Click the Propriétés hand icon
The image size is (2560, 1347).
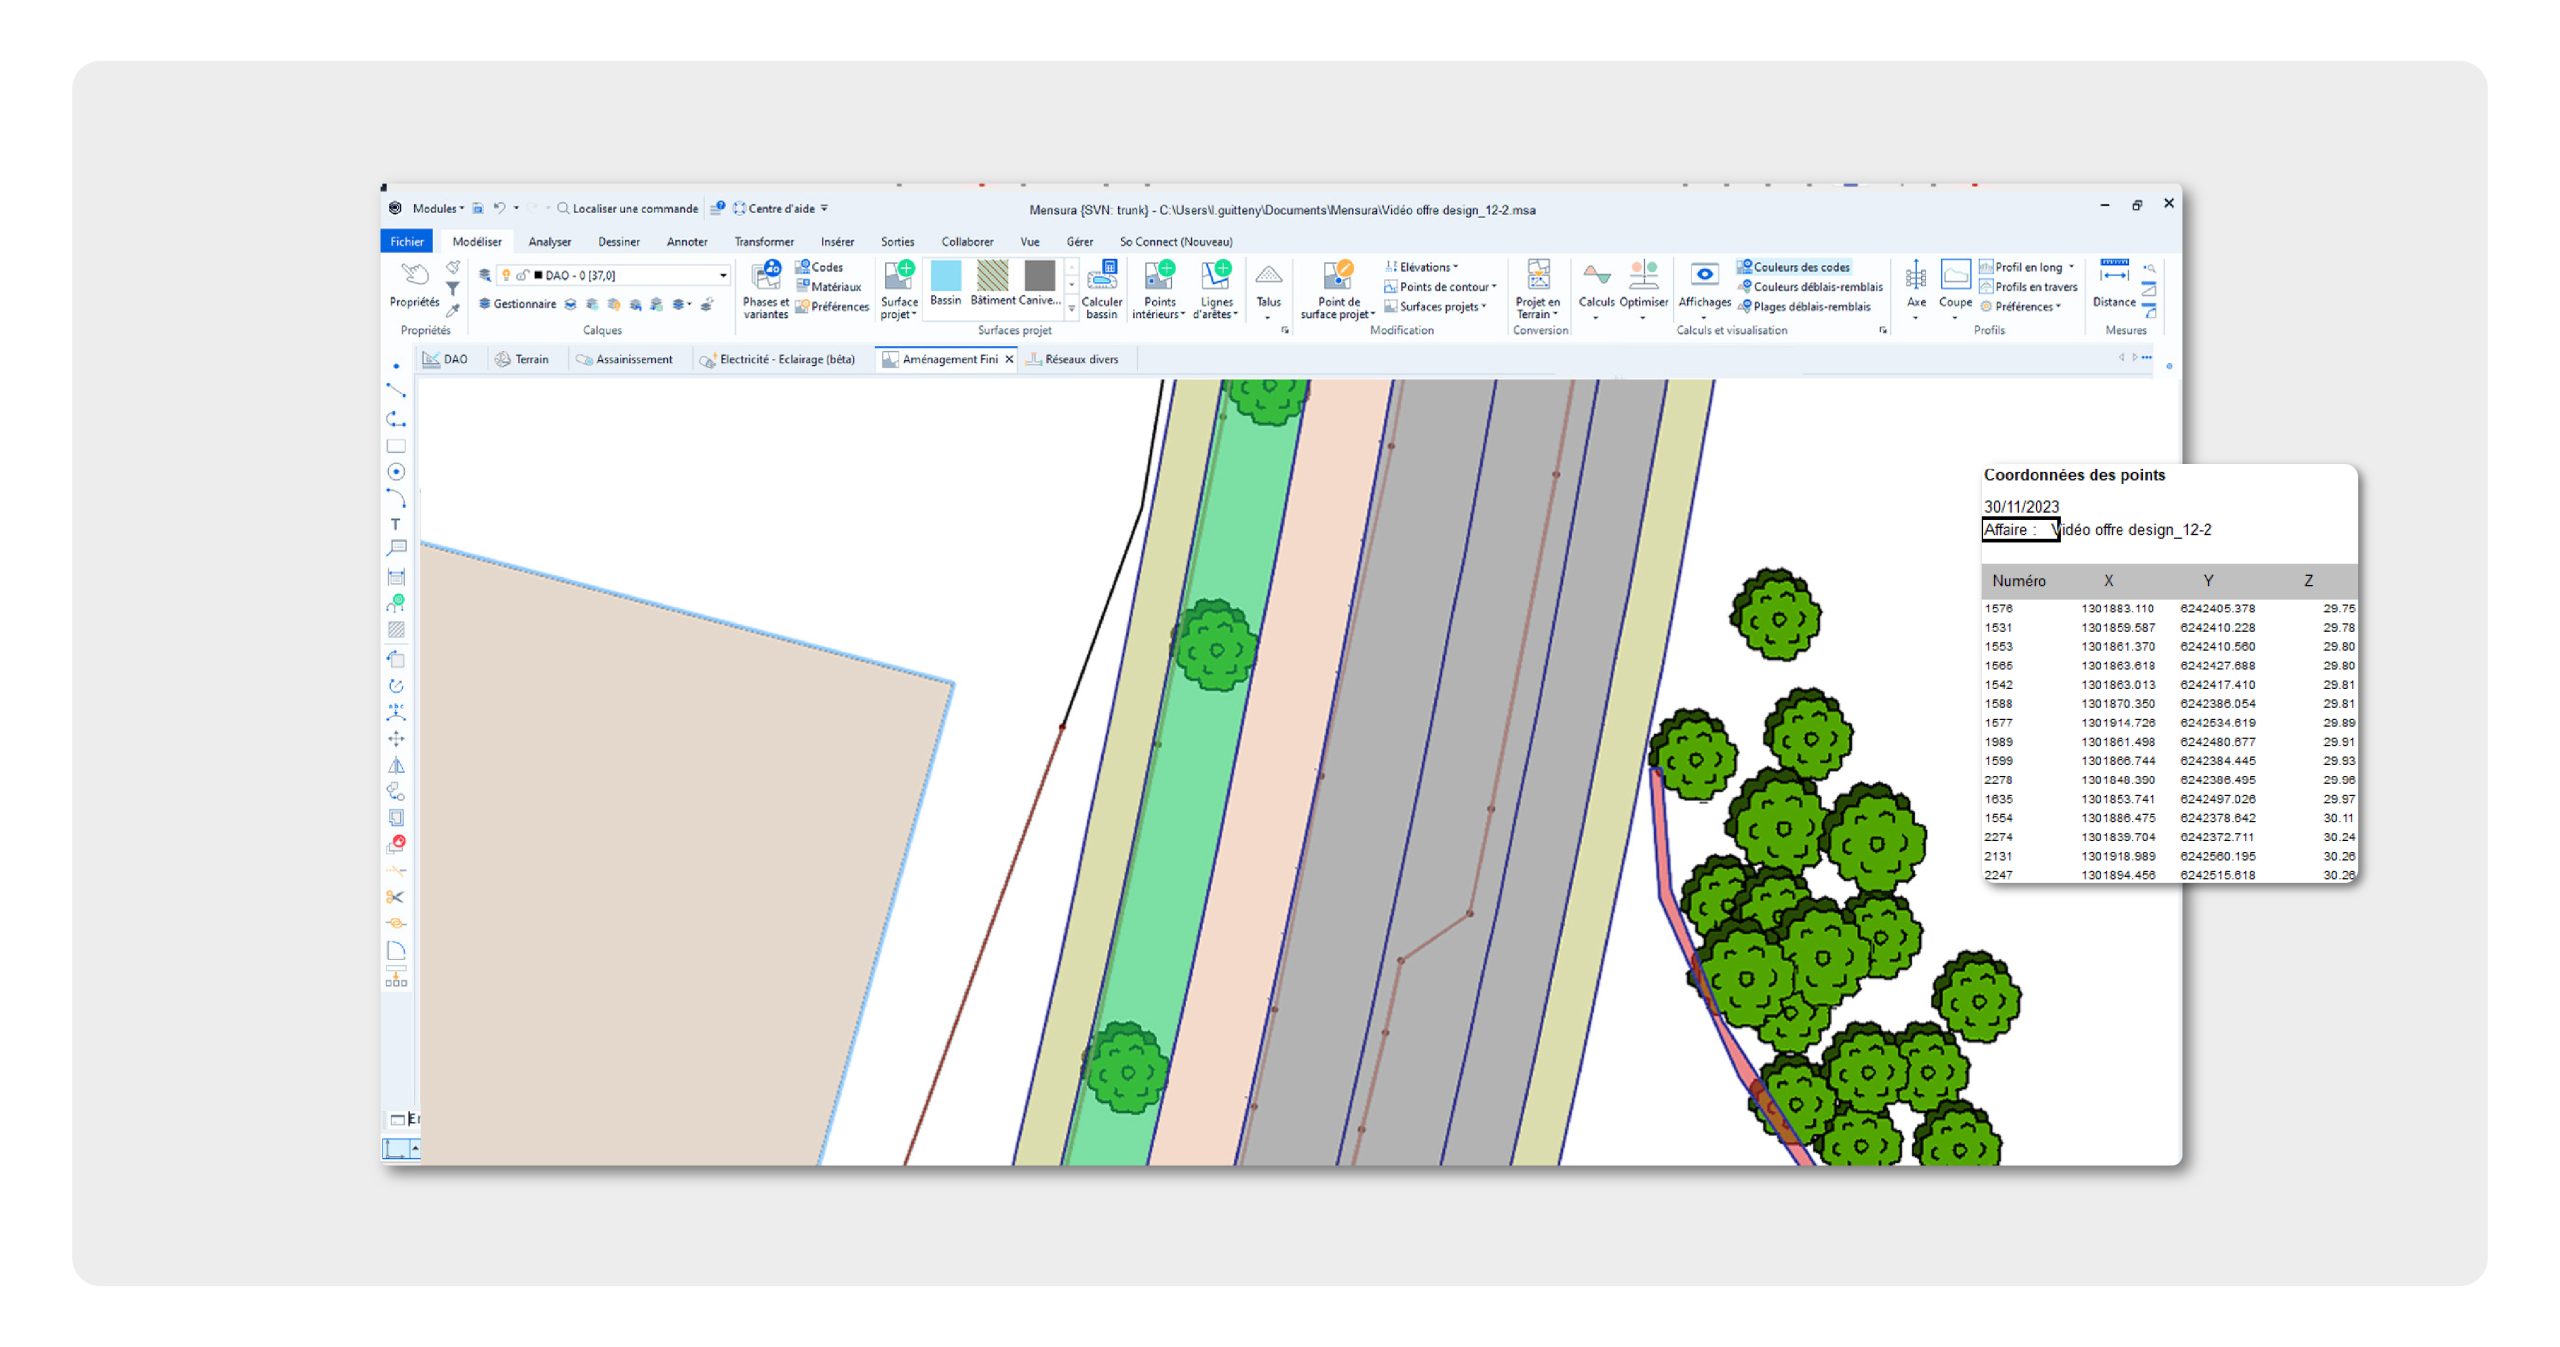click(414, 276)
